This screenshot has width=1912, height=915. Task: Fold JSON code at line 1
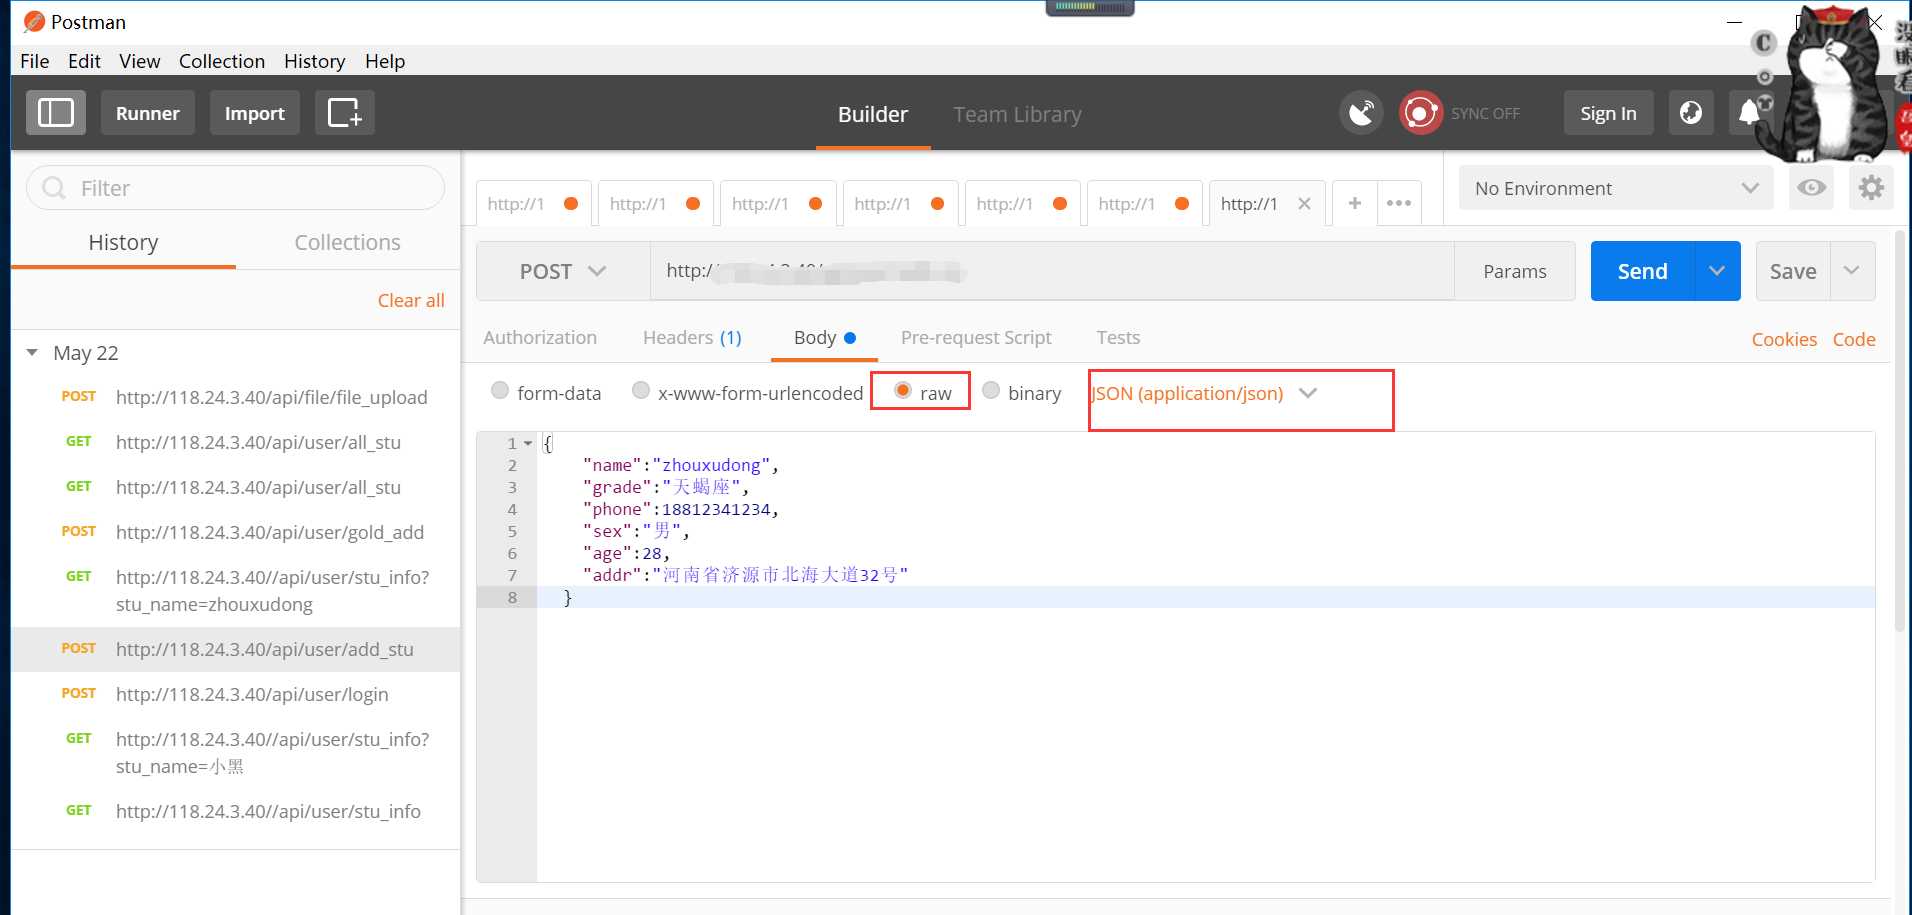(528, 443)
